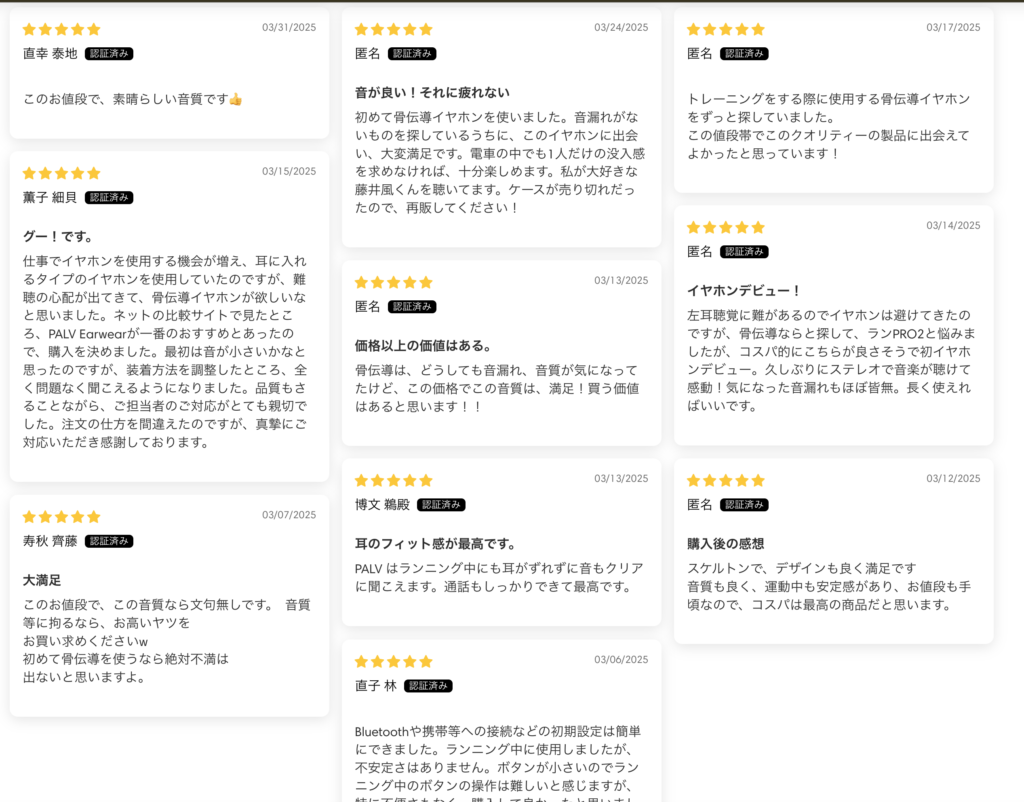Image resolution: width=1024 pixels, height=802 pixels.
Task: Click the star rating on the 03/17/2025 review
Action: point(726,29)
